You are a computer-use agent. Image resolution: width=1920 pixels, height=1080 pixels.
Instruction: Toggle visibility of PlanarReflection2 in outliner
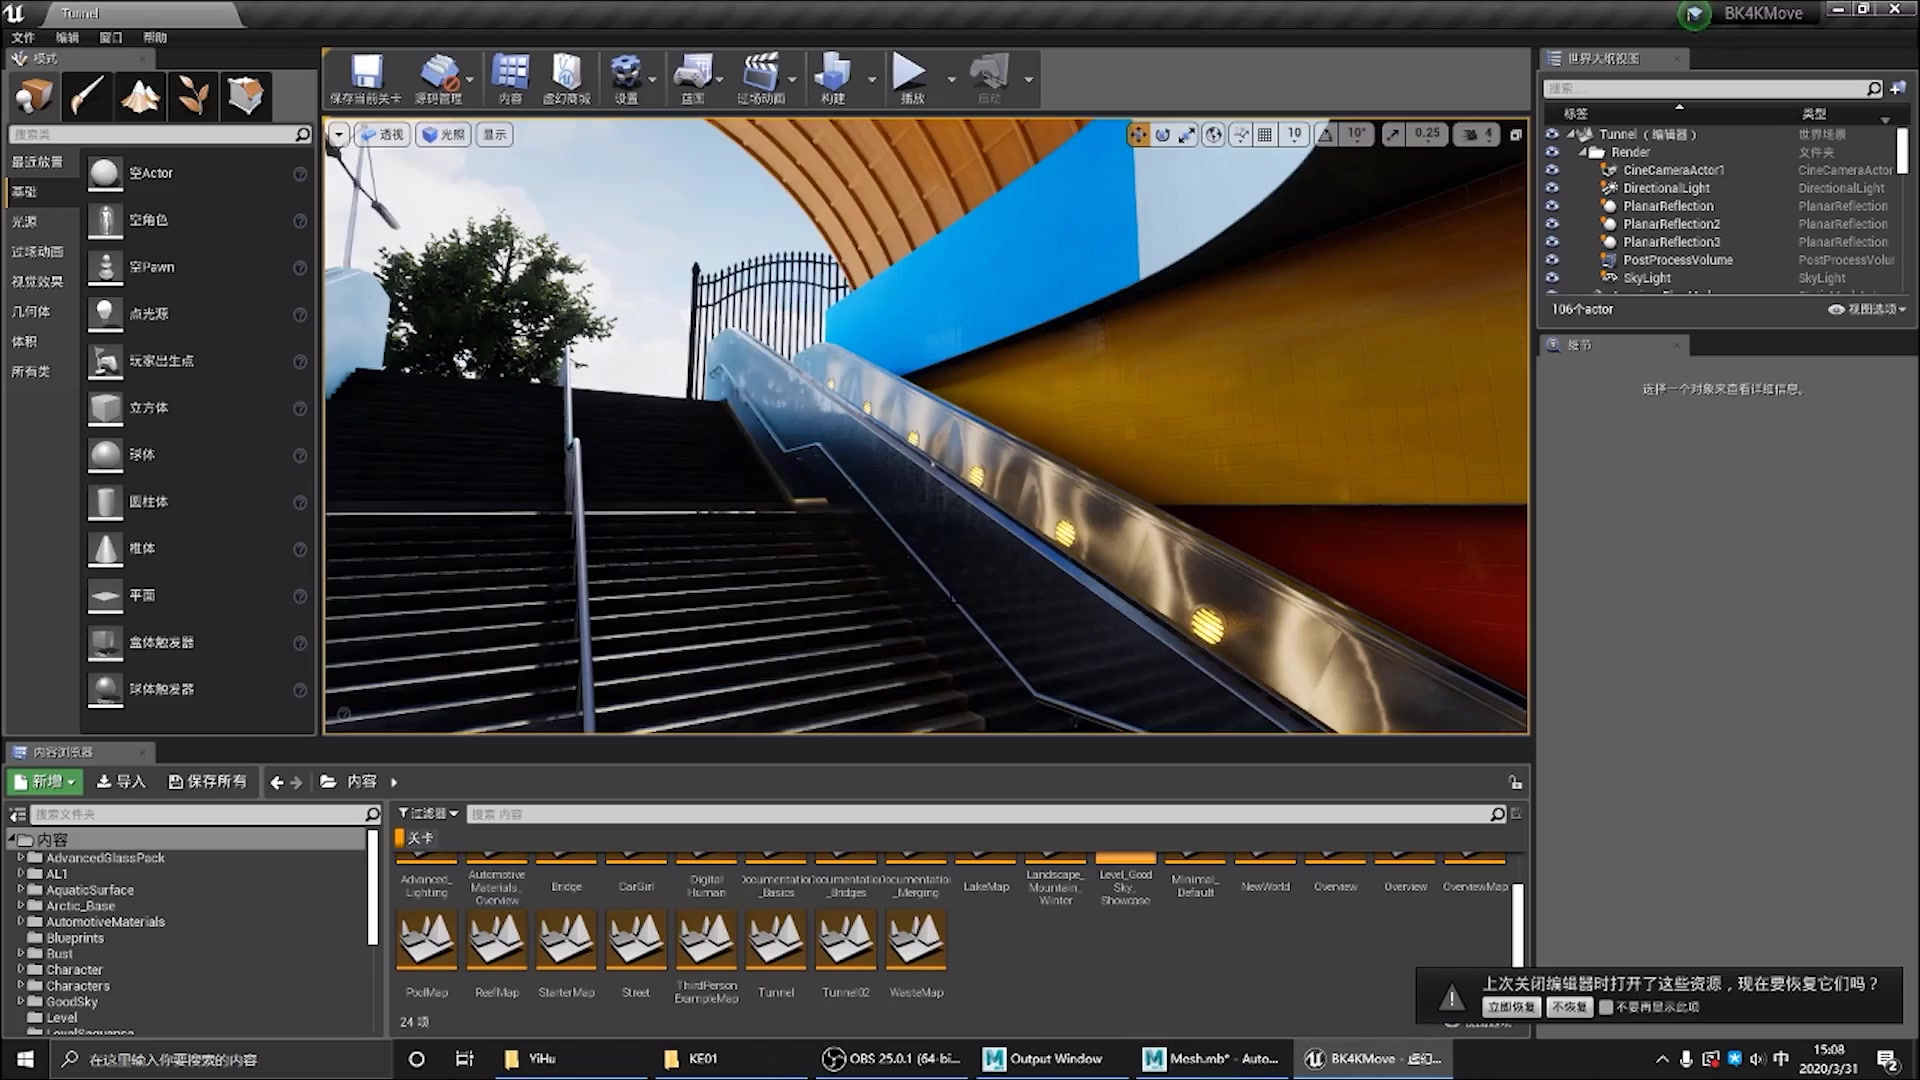pyautogui.click(x=1552, y=223)
